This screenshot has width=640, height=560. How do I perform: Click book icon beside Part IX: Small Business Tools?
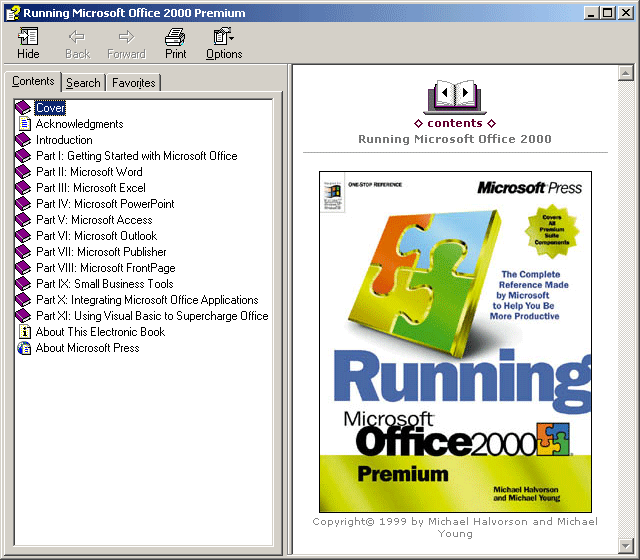tap(23, 284)
